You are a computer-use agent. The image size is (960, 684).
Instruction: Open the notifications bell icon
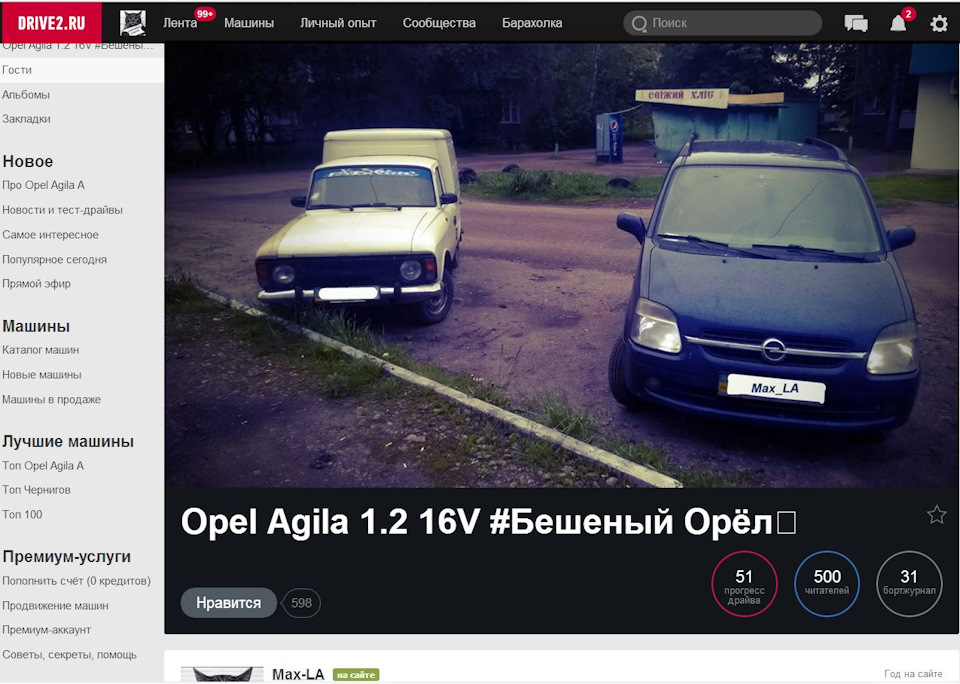(898, 23)
